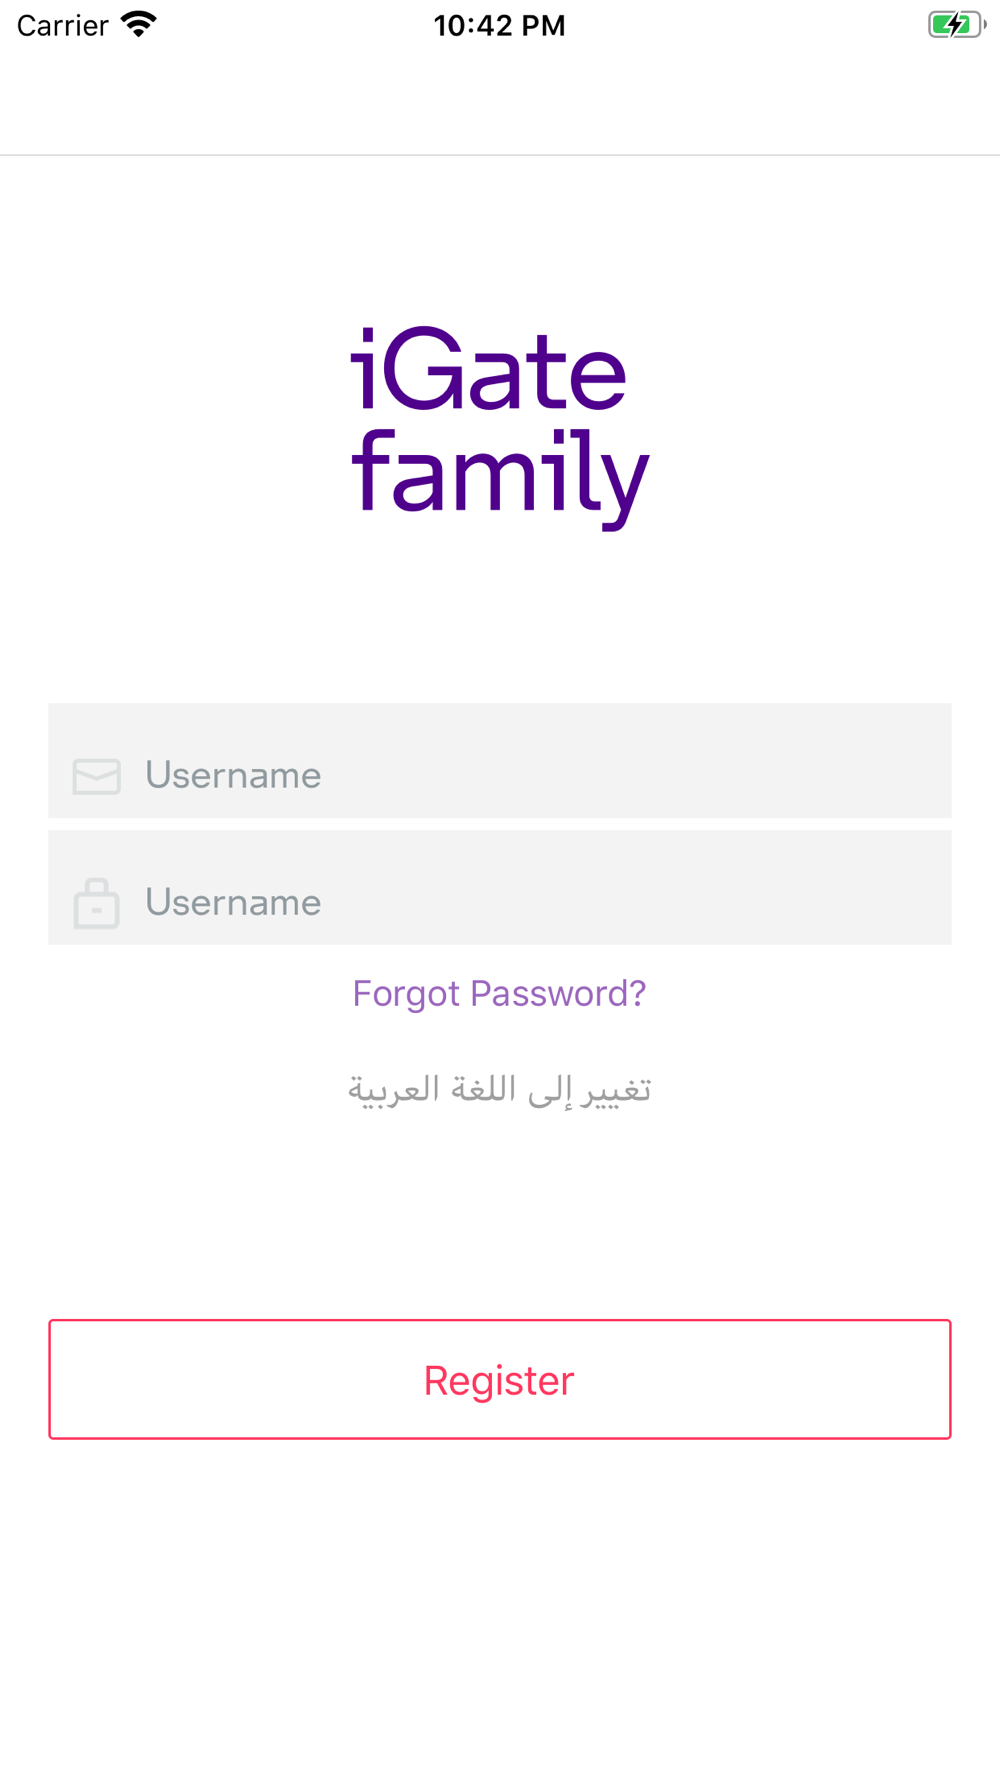Tap the 10:42 PM clock
This screenshot has height=1778, width=1000.
point(500,25)
